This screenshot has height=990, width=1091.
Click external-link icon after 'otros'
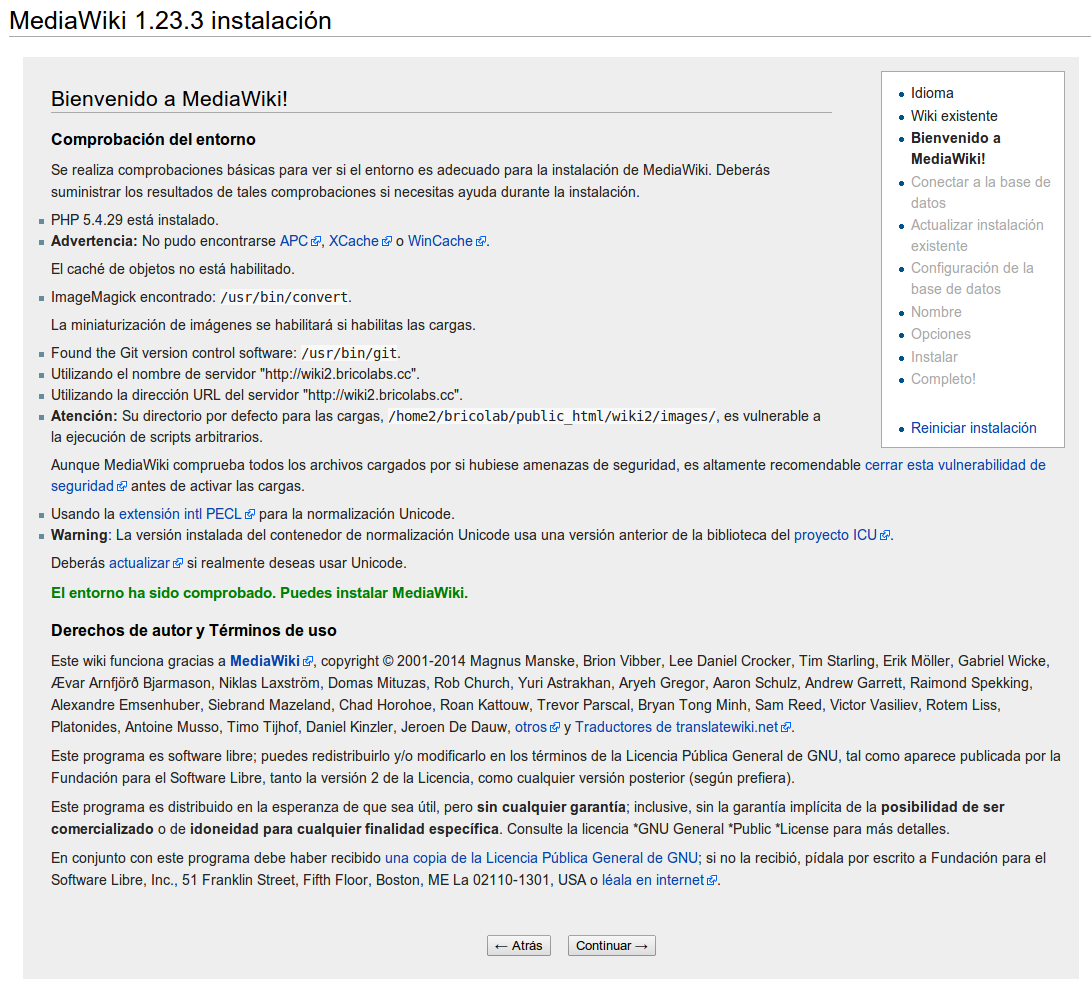[x=555, y=728]
